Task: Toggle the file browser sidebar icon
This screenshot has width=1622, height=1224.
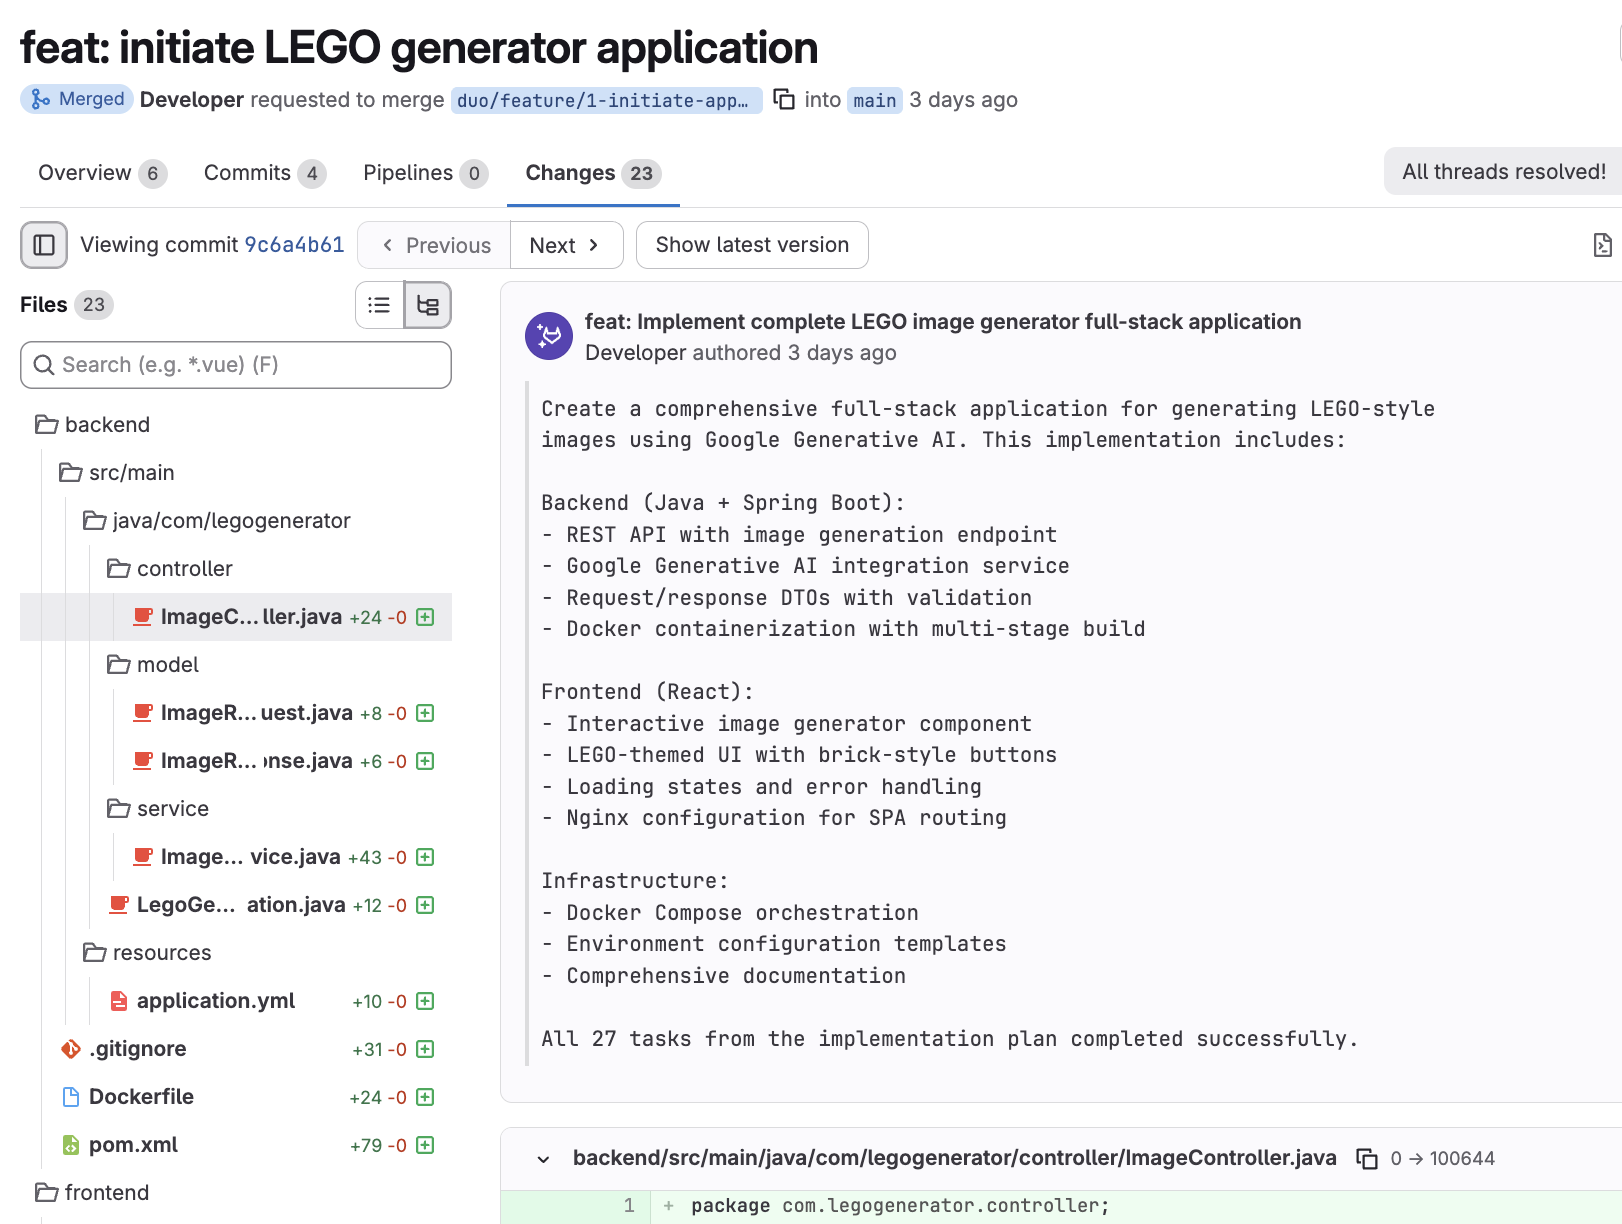Action: coord(44,245)
